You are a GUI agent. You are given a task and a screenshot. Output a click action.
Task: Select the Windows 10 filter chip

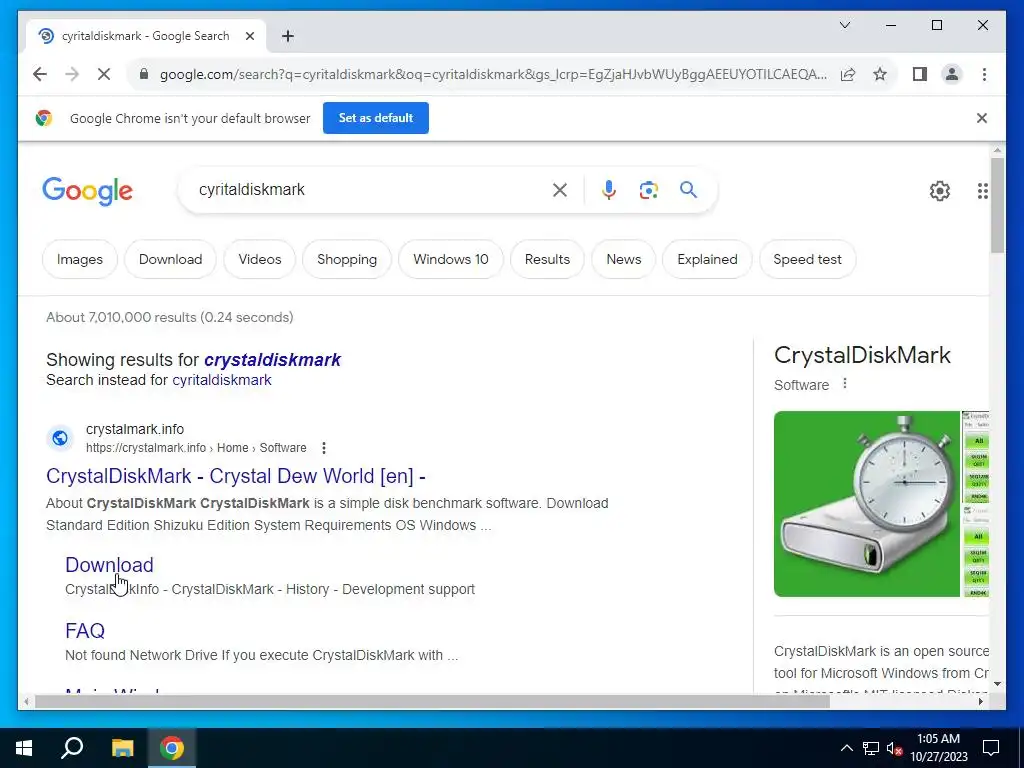[451, 259]
